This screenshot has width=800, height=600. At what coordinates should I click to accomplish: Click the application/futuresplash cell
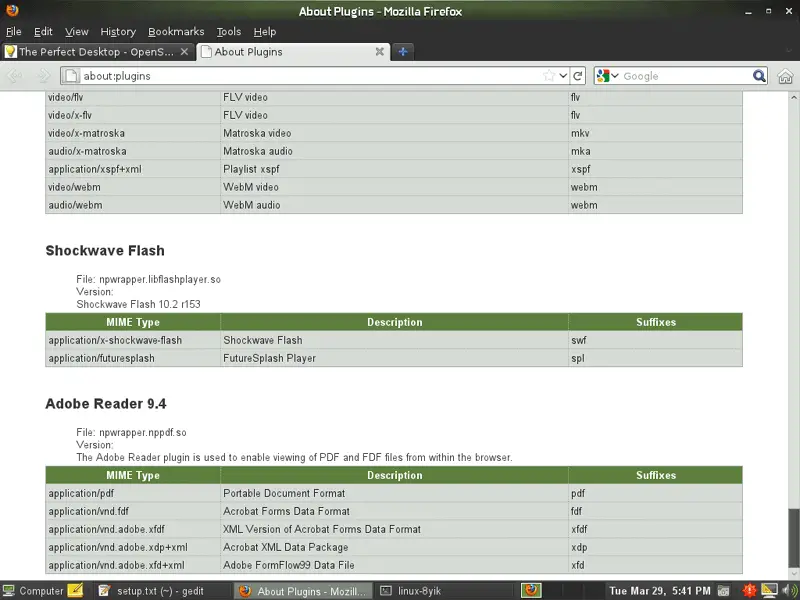point(133,358)
